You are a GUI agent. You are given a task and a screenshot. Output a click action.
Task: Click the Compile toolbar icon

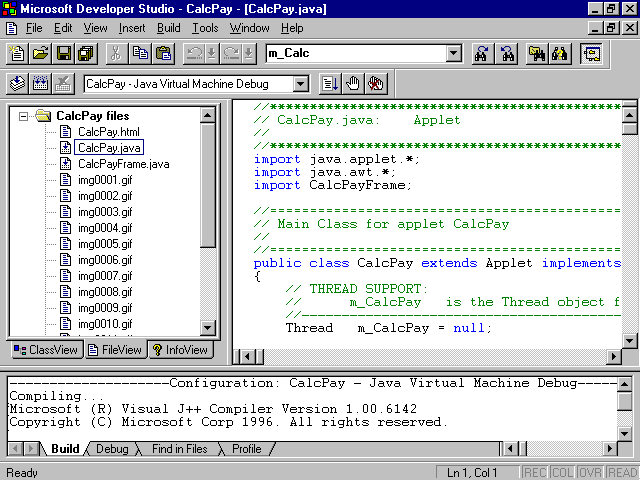click(x=17, y=84)
